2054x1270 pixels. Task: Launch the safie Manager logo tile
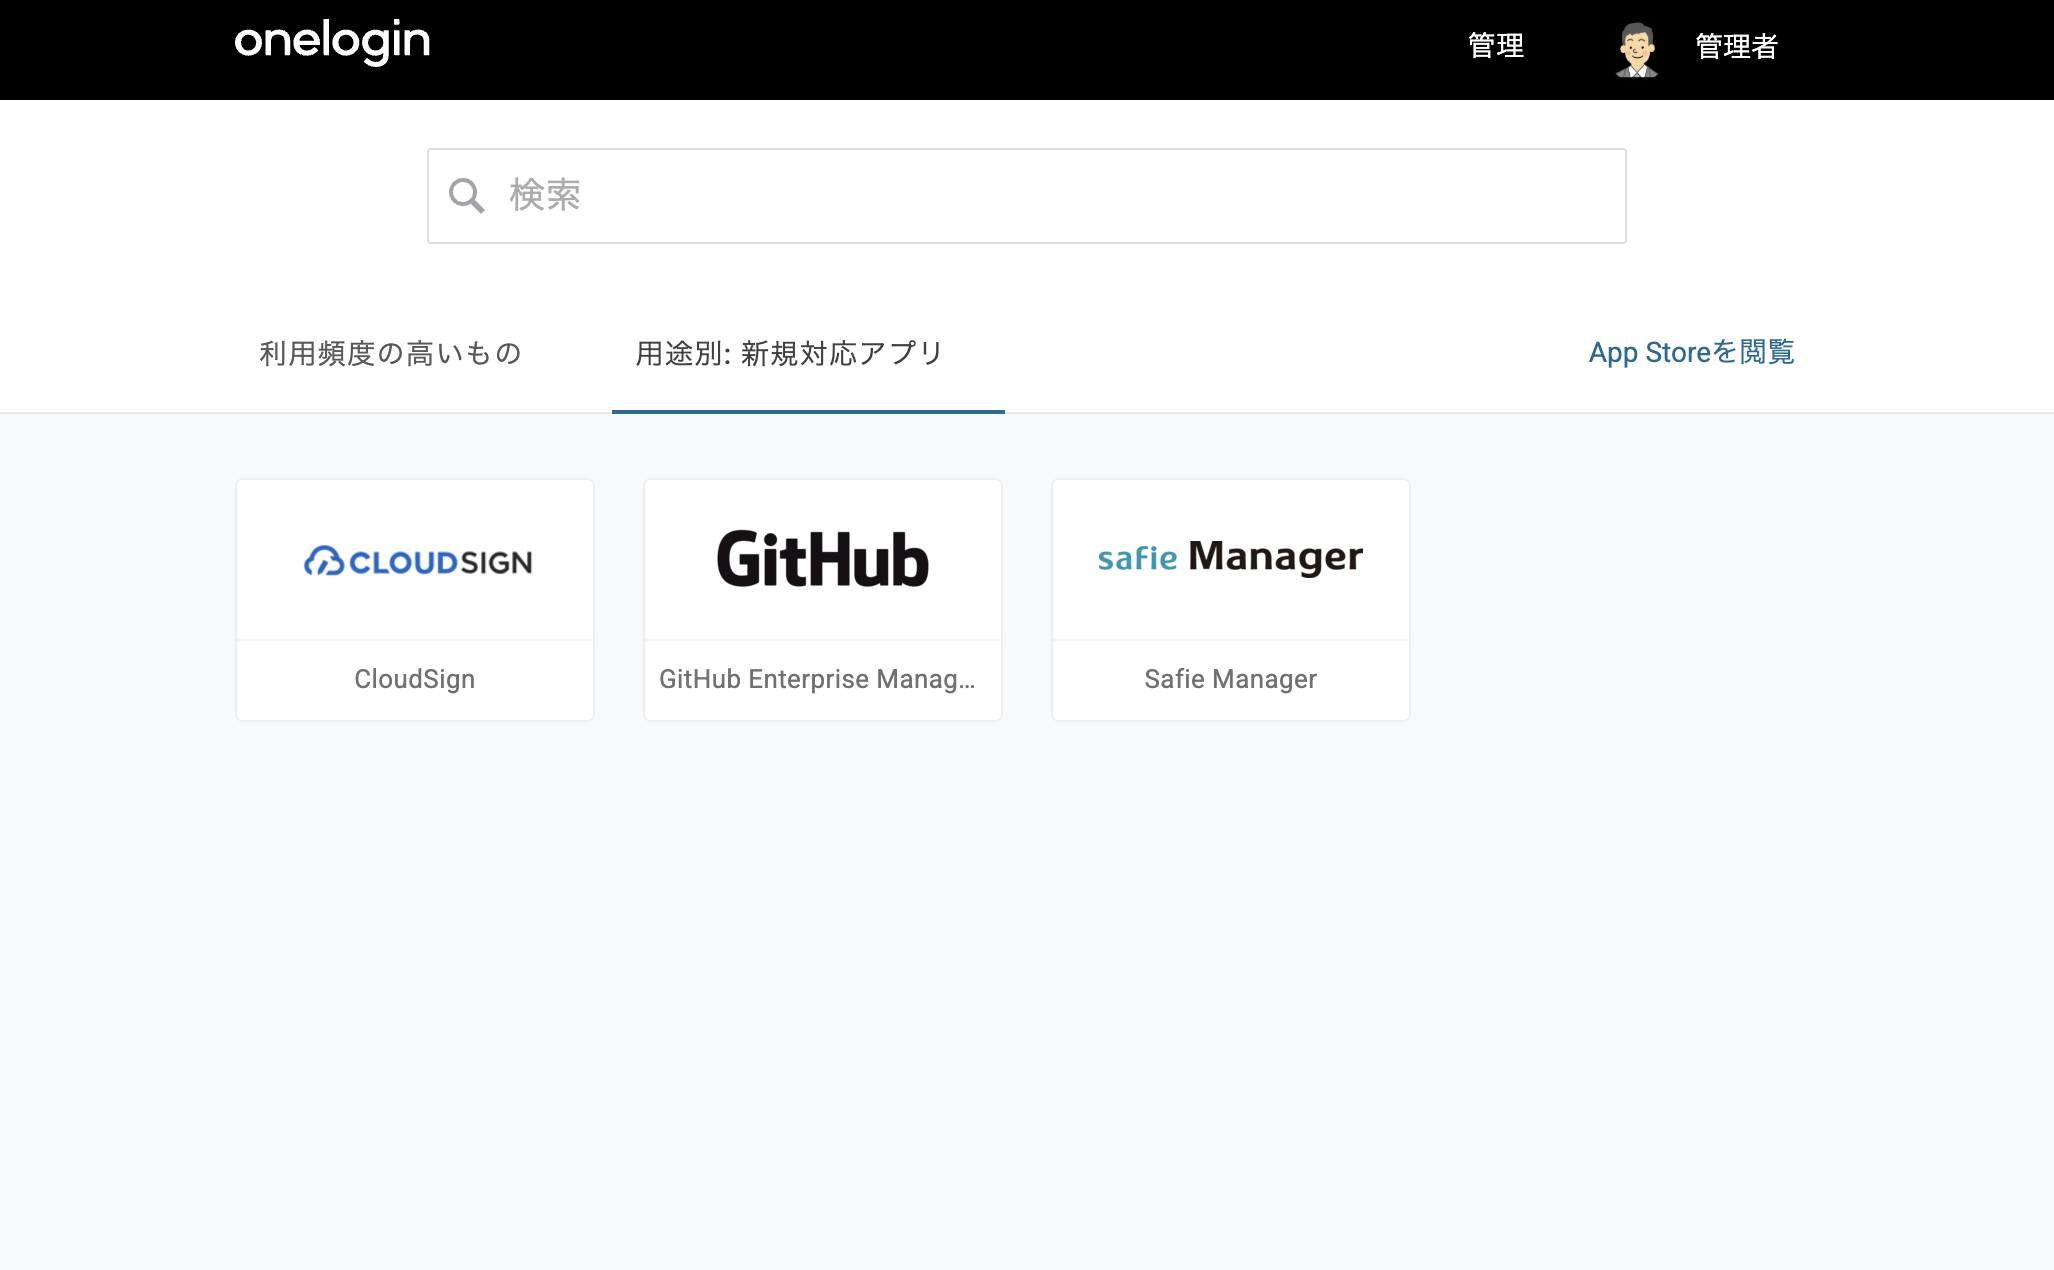(x=1230, y=560)
